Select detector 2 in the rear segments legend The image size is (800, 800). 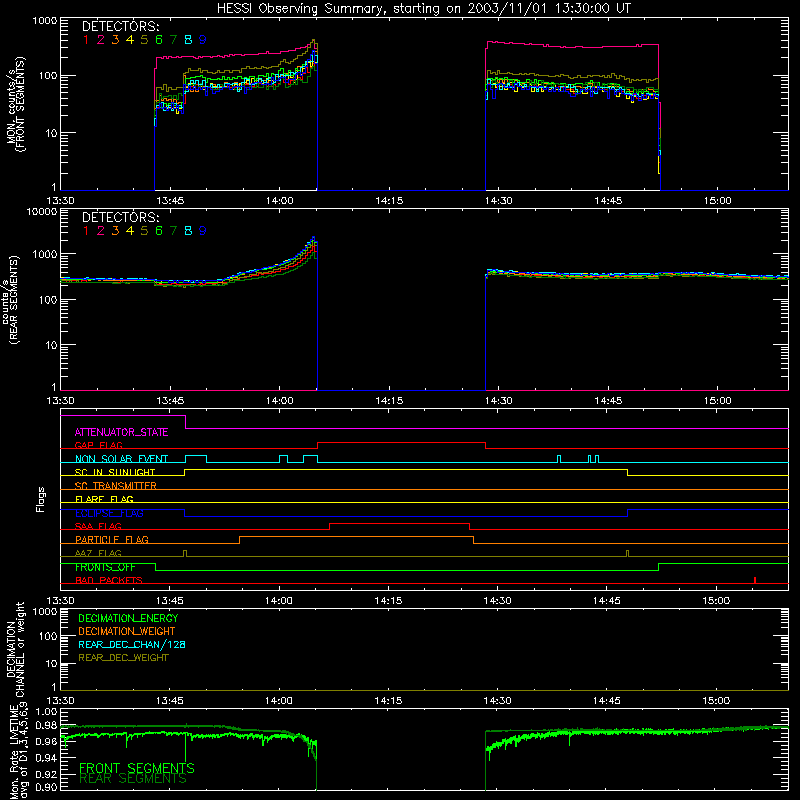click(x=101, y=231)
